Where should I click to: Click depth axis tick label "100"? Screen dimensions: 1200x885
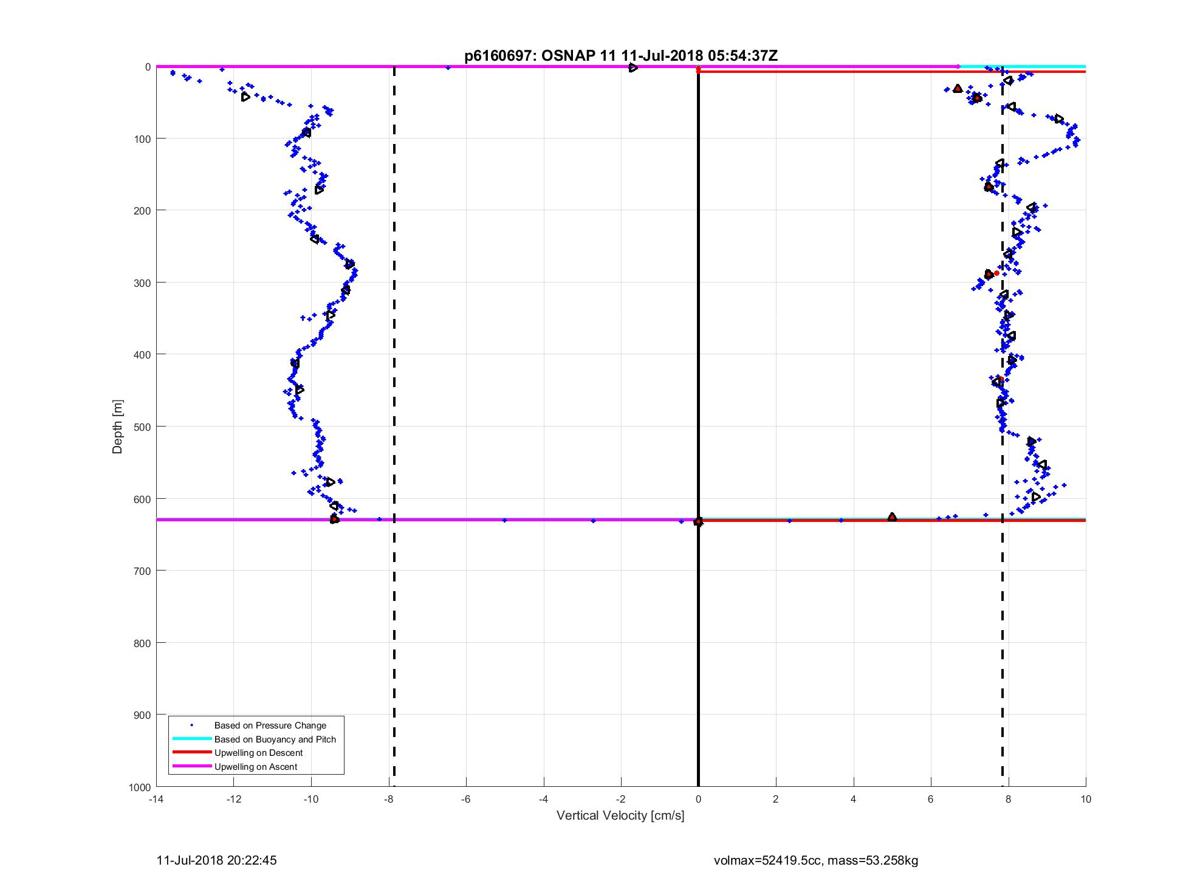click(141, 138)
